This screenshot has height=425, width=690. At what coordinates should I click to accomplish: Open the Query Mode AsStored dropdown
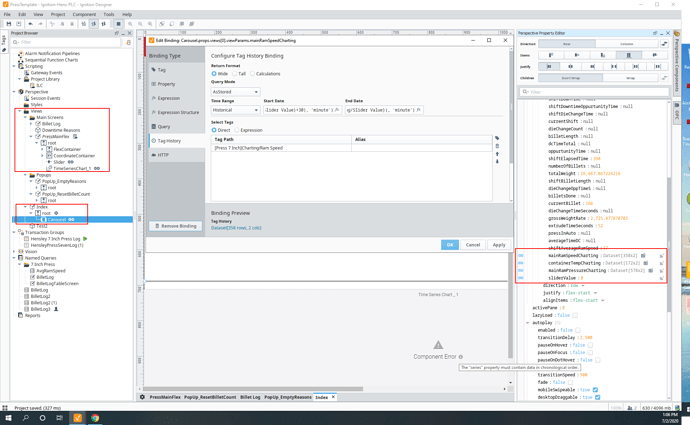tap(235, 92)
